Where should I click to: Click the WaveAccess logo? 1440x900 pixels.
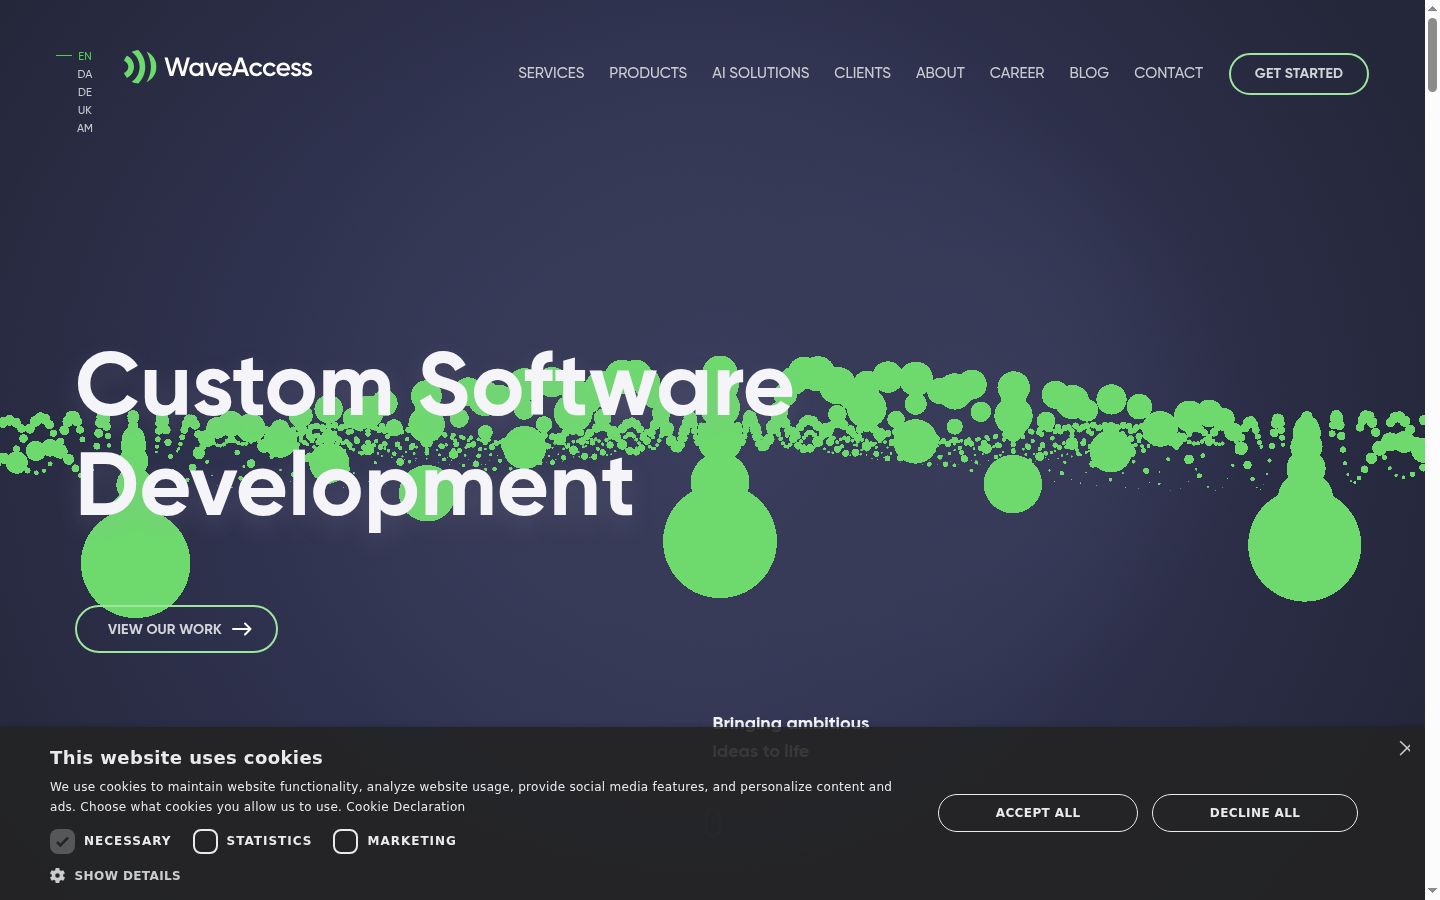pyautogui.click(x=218, y=67)
